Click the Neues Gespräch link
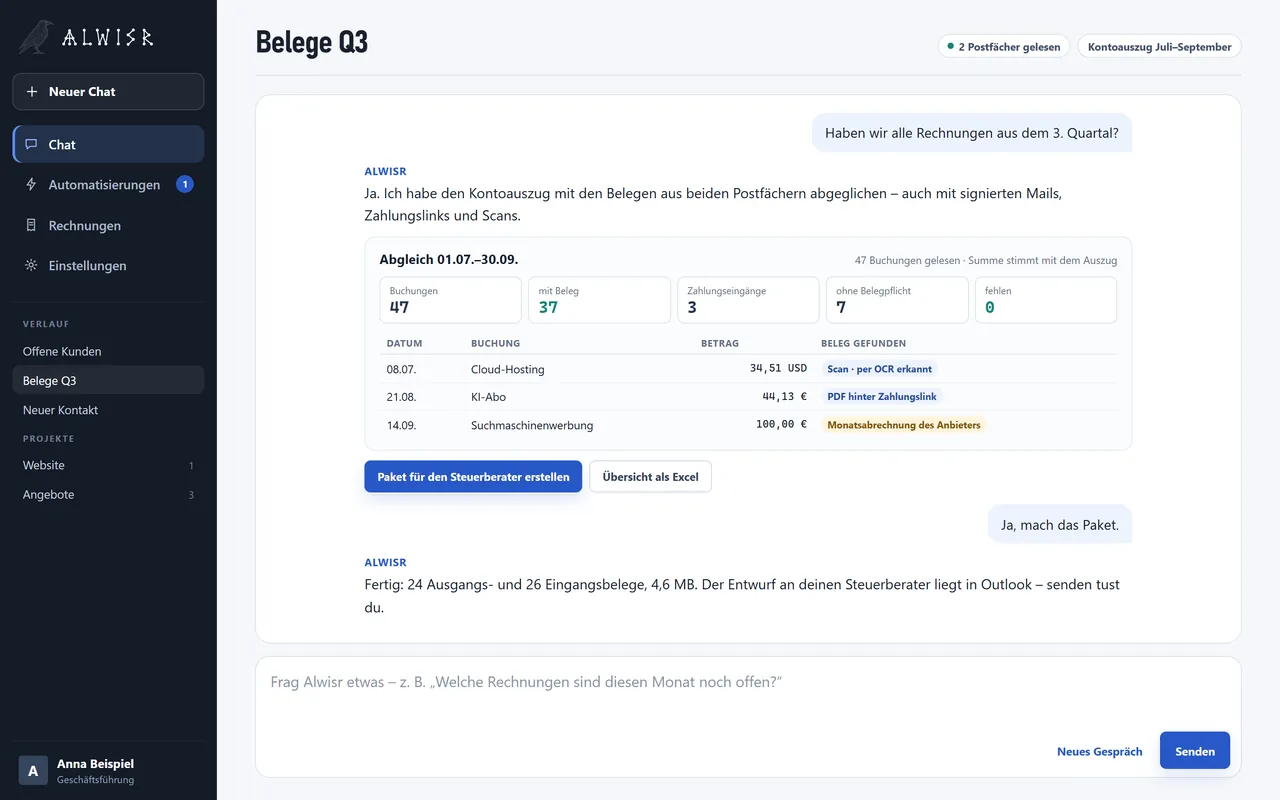The width and height of the screenshot is (1280, 800). click(1099, 751)
